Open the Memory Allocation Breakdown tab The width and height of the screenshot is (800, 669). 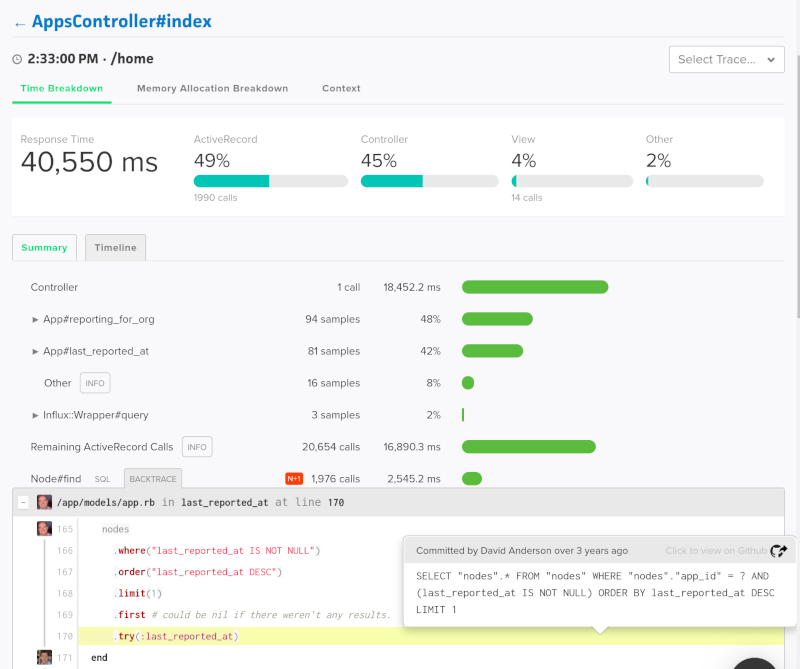coord(212,88)
